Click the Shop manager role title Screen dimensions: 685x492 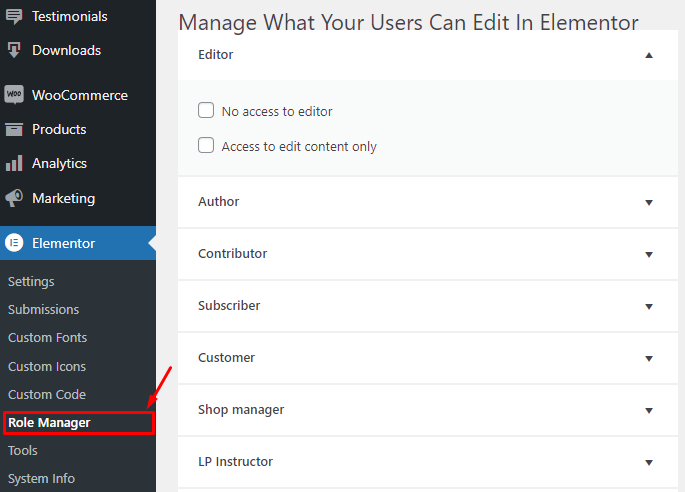(241, 409)
